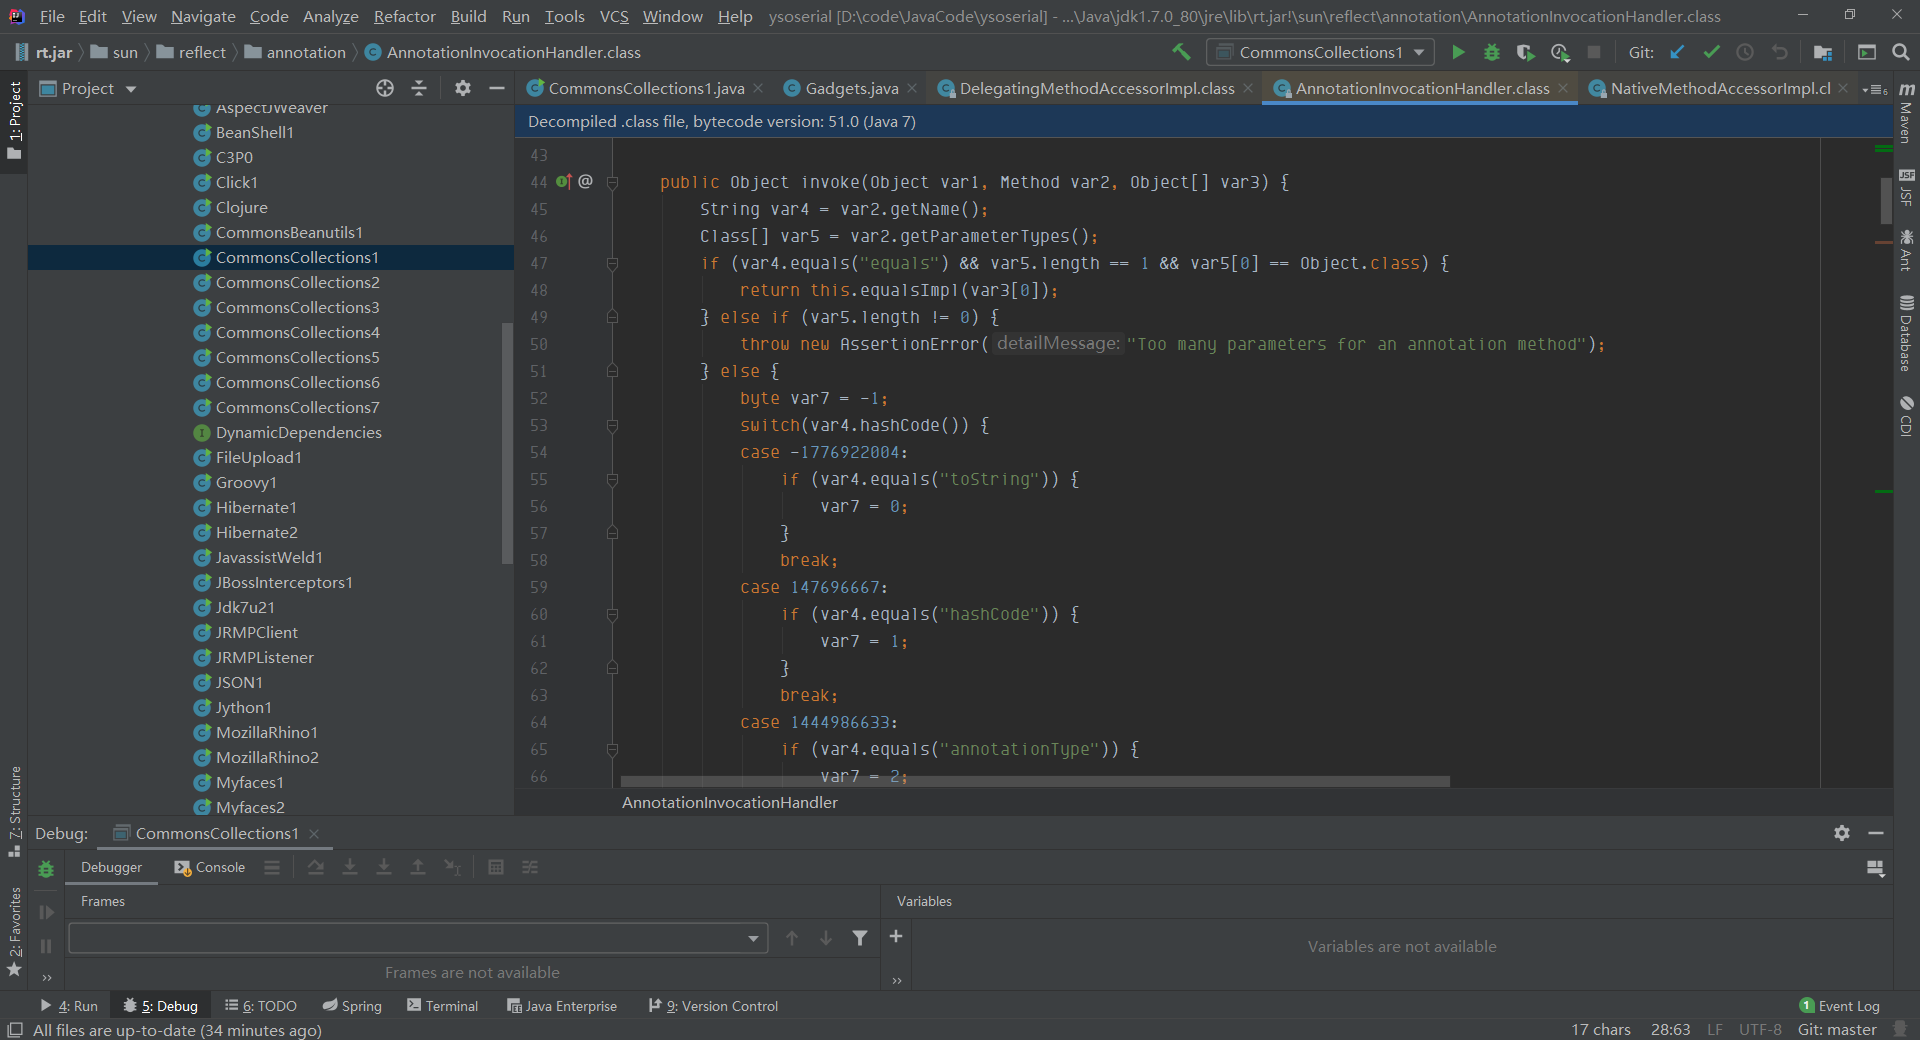Click Git update project arrow icon
The image size is (1920, 1040).
click(x=1678, y=53)
